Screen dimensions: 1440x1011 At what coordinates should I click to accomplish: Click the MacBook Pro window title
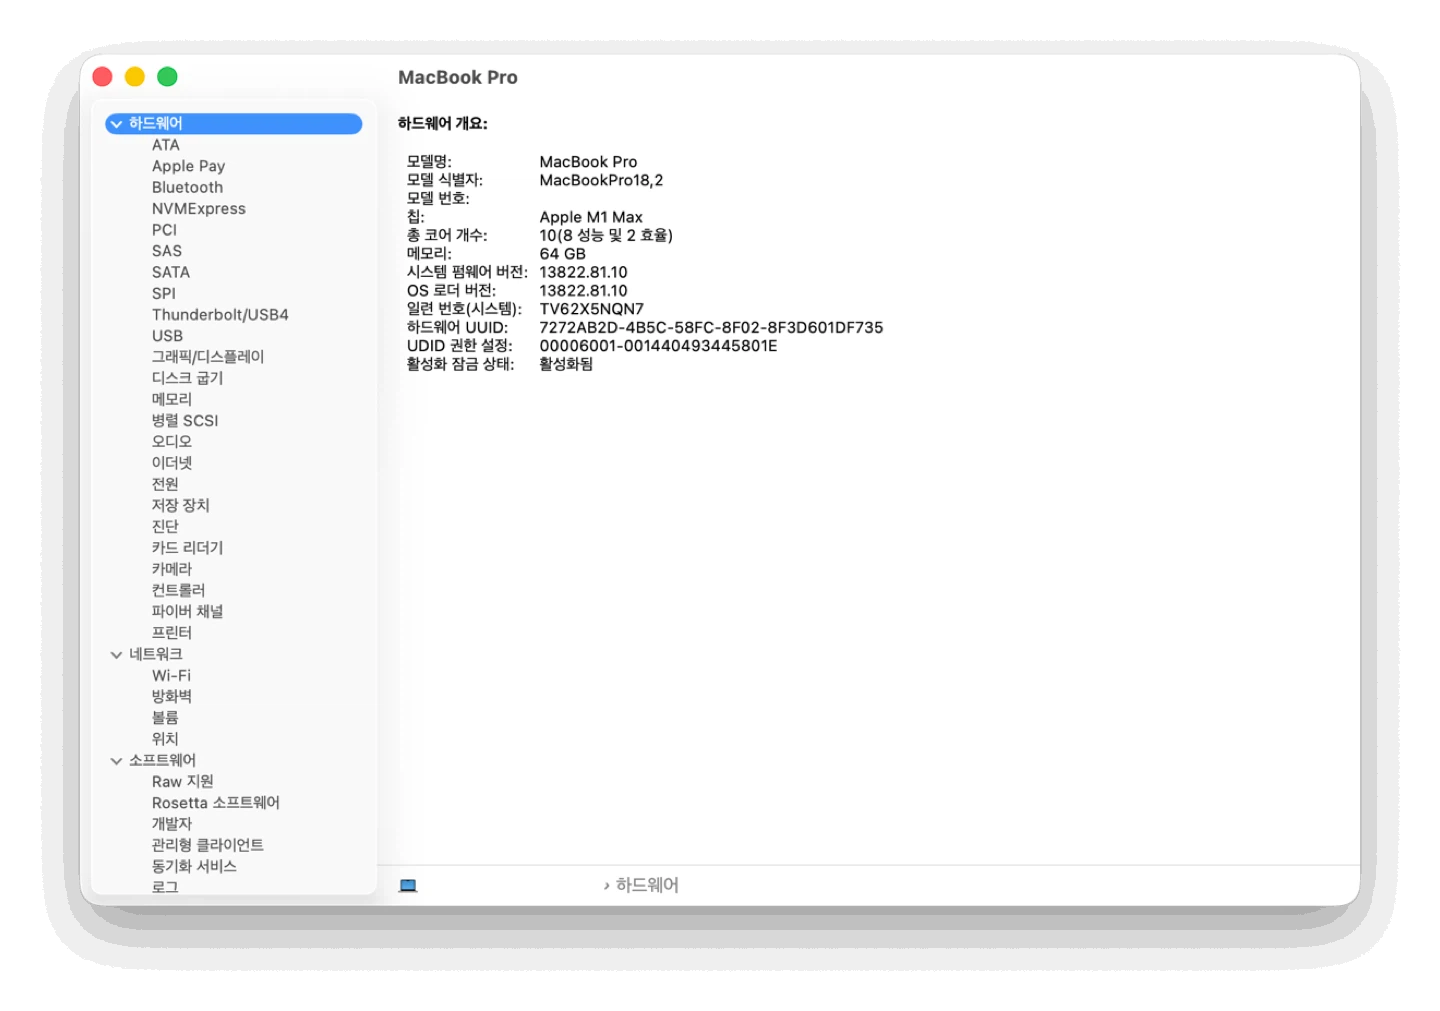tap(458, 77)
